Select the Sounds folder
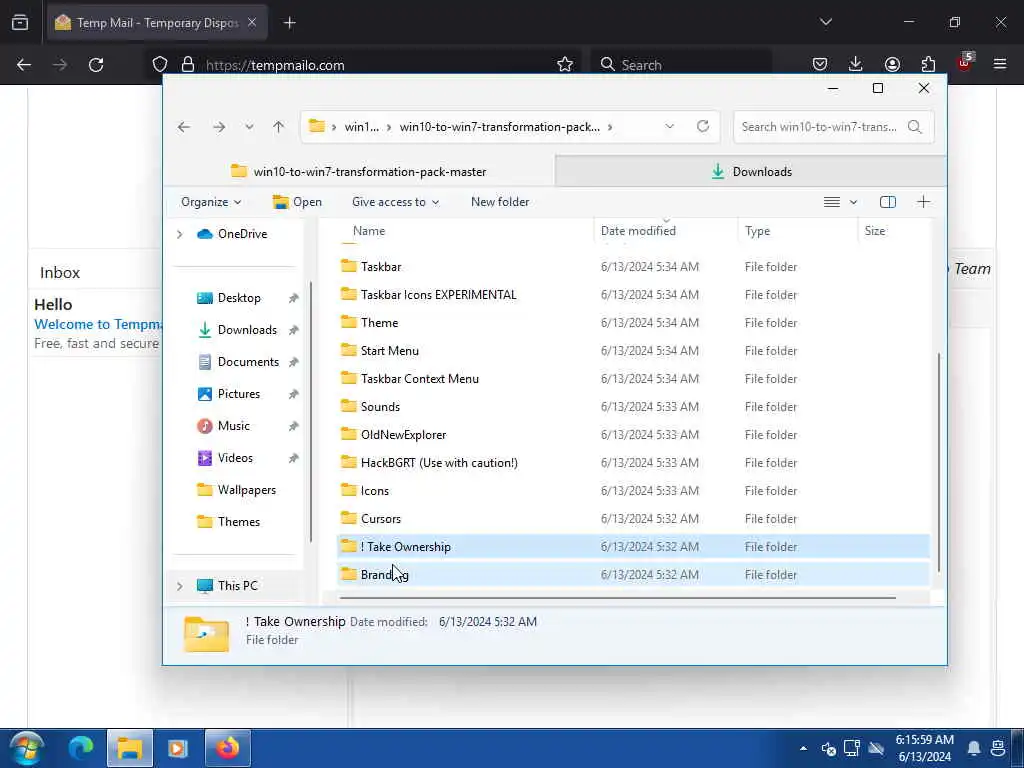The width and height of the screenshot is (1024, 768). click(x=633, y=407)
